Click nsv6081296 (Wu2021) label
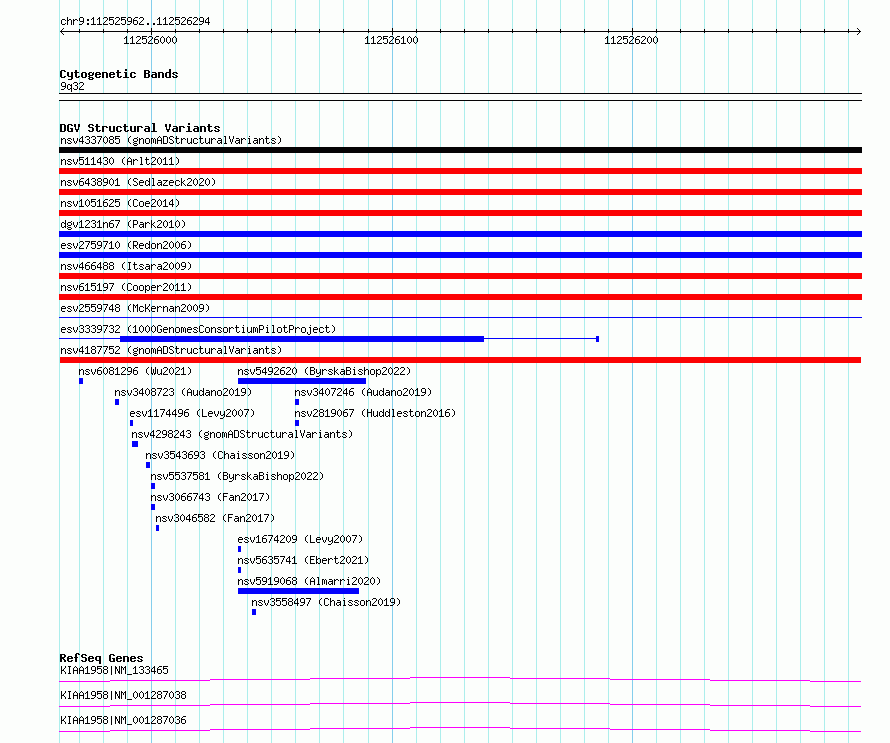The height and width of the screenshot is (743, 890). click(x=135, y=371)
